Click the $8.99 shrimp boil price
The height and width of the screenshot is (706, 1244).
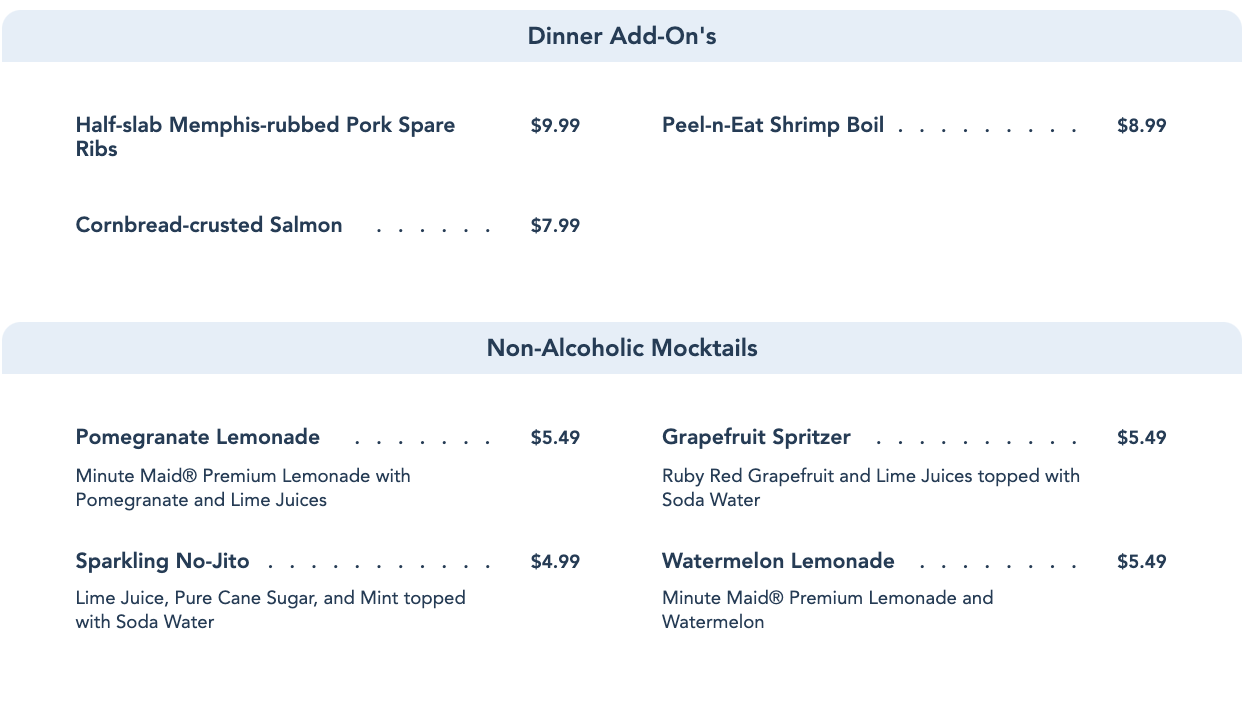click(x=1141, y=126)
